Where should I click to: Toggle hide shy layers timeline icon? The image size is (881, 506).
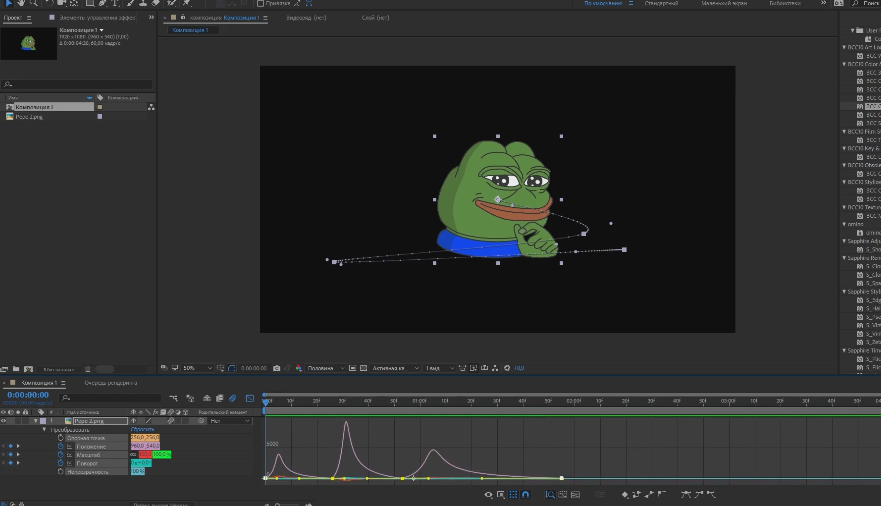207,398
